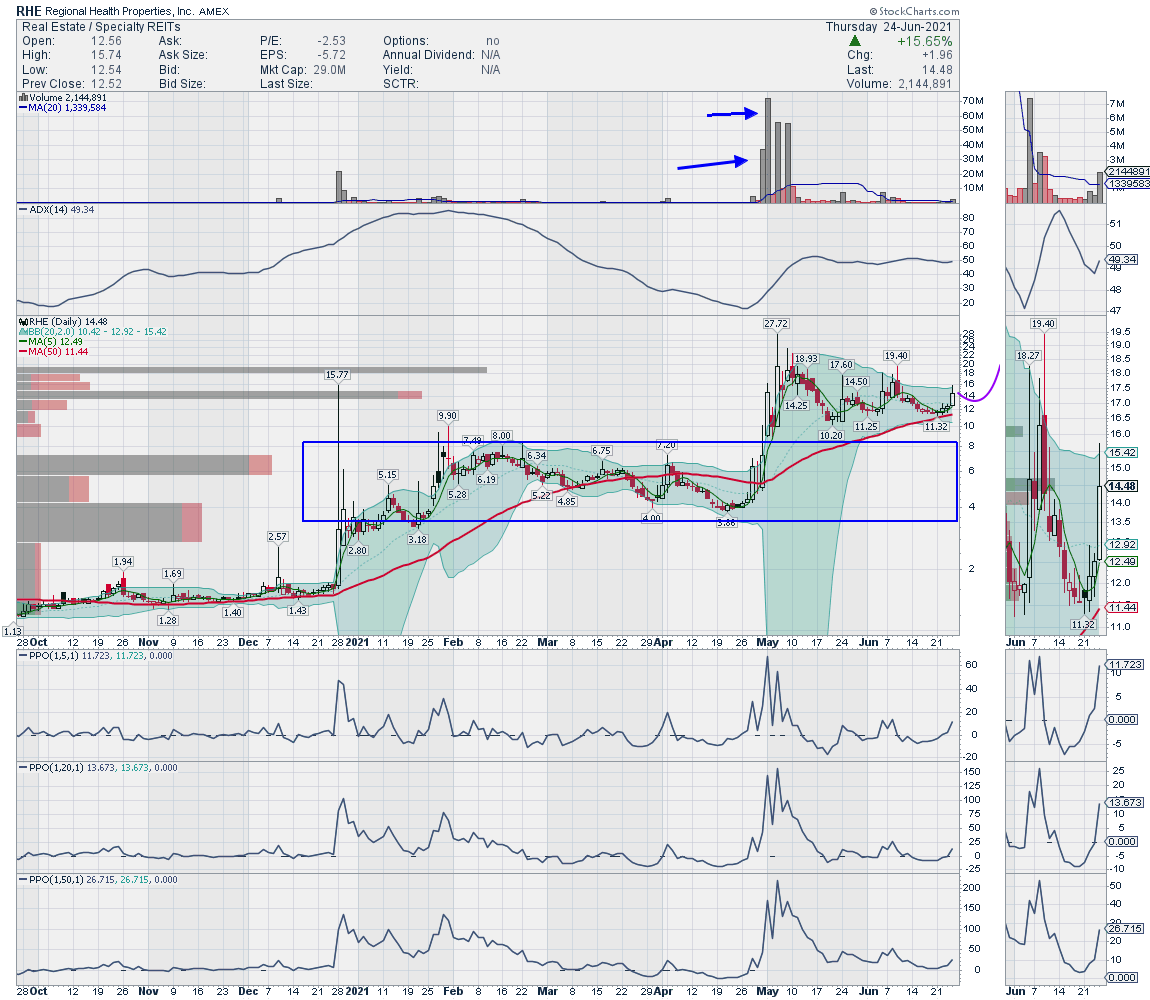Screen dimensions: 1150x1000
Task: Click the Real Estate / Specialty REITs sector label
Action: [101, 26]
